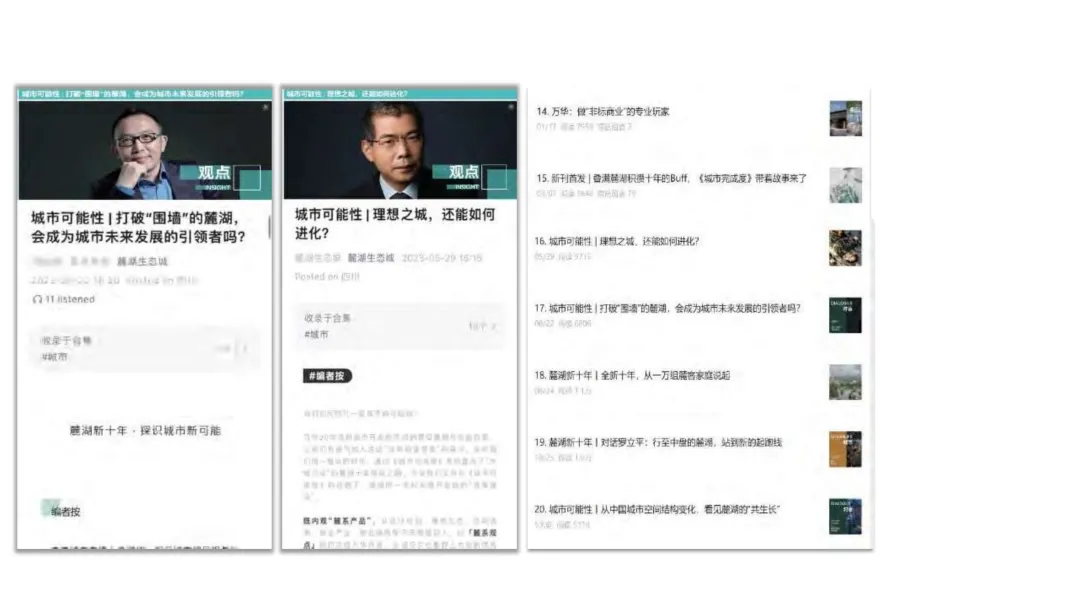The height and width of the screenshot is (608, 1080).
Task: Click the thumbnail for list item 17
Action: click(x=845, y=315)
